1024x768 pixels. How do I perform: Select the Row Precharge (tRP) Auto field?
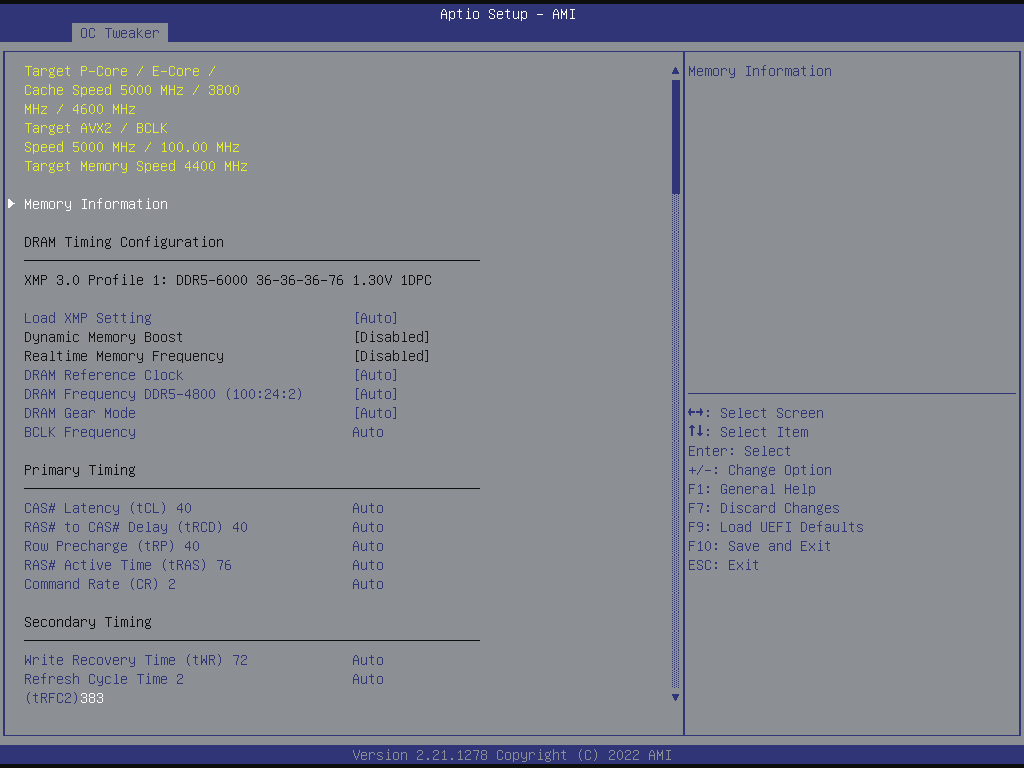pos(368,546)
